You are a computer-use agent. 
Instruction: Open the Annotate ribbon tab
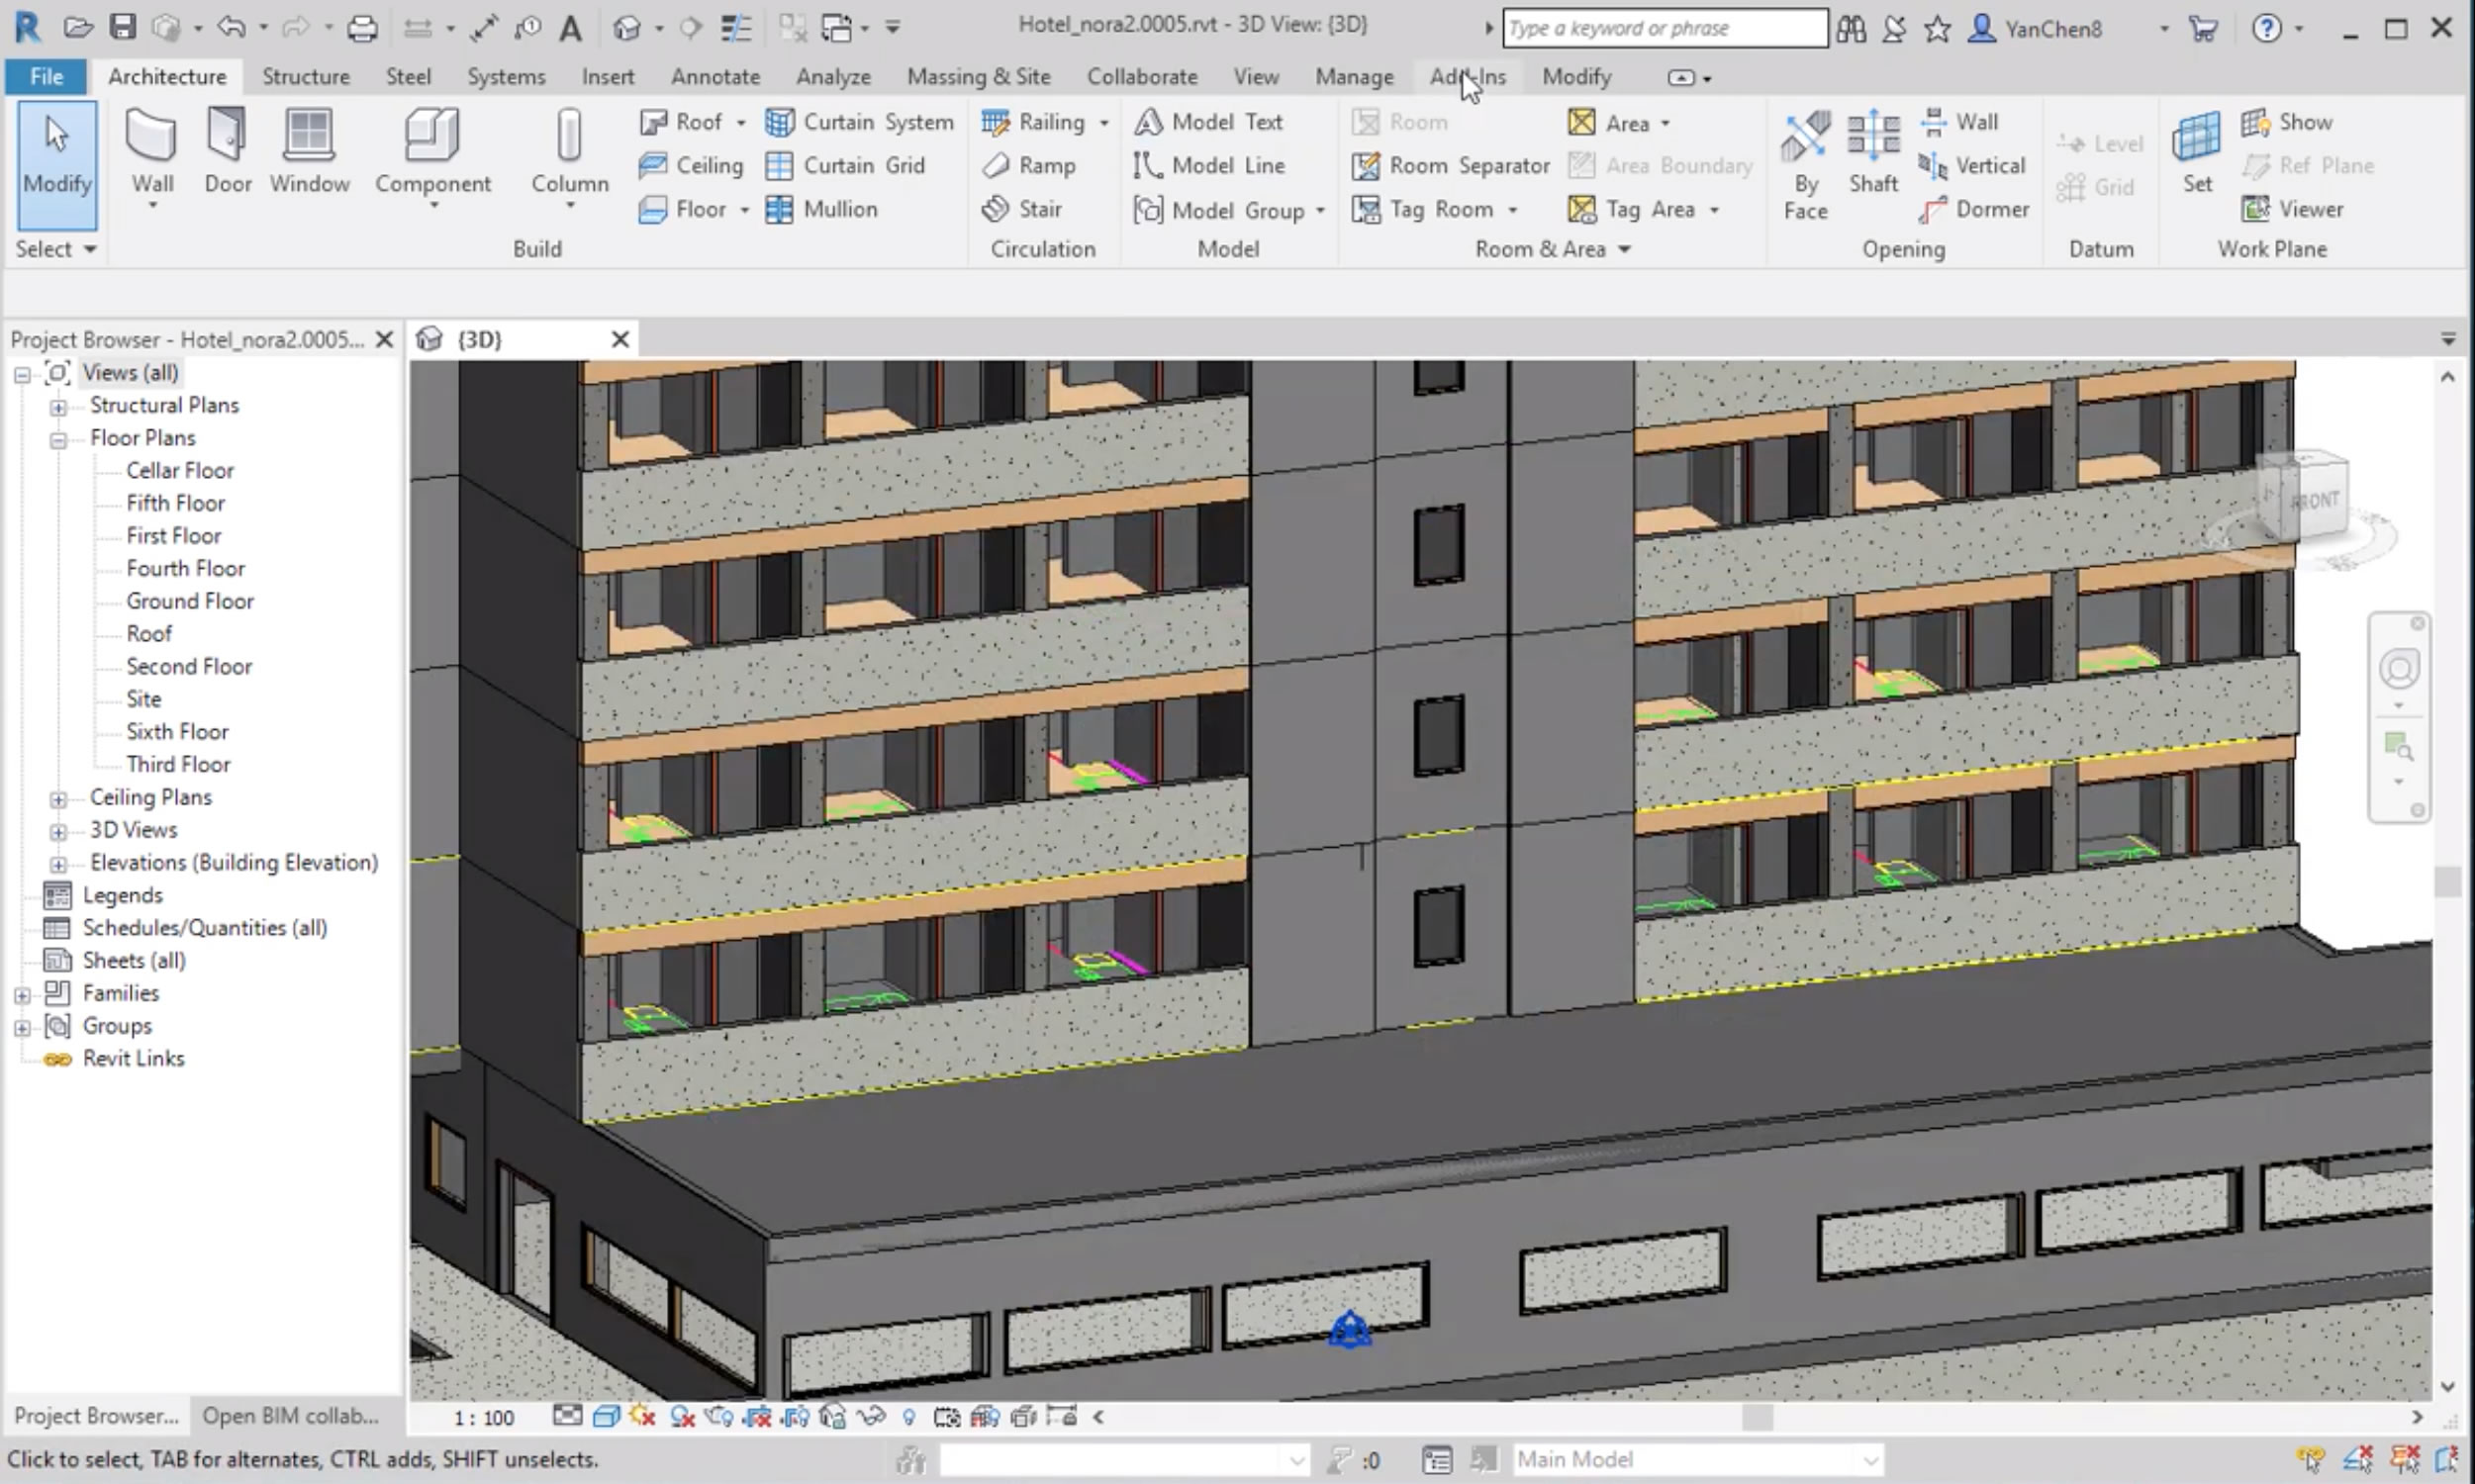(x=715, y=76)
